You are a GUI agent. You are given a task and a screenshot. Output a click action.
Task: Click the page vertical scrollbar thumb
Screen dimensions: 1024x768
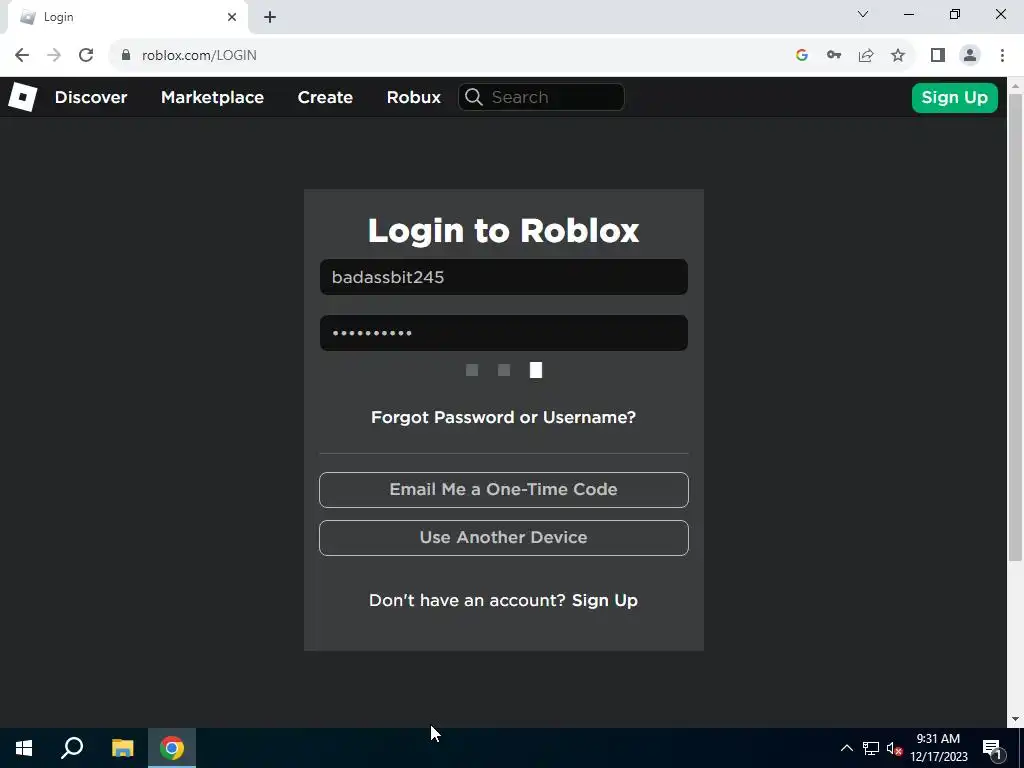(x=1016, y=327)
